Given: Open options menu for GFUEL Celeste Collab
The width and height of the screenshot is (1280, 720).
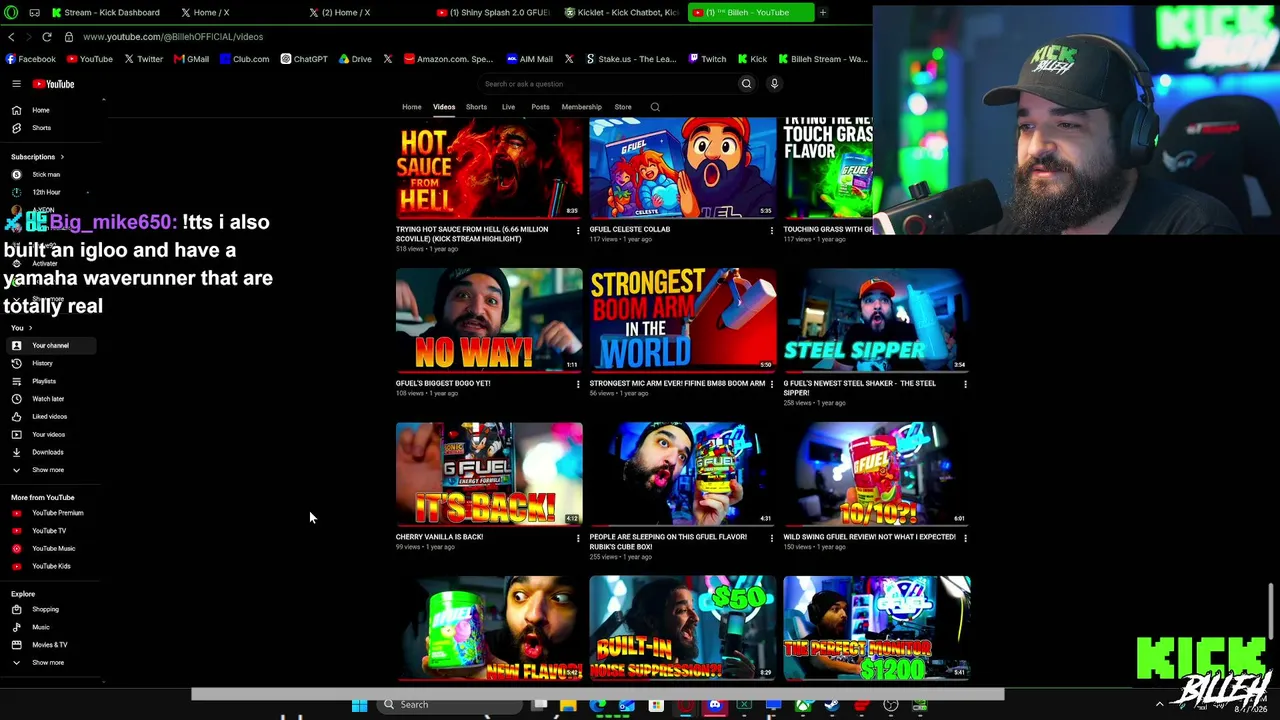Looking at the screenshot, I should [x=771, y=231].
